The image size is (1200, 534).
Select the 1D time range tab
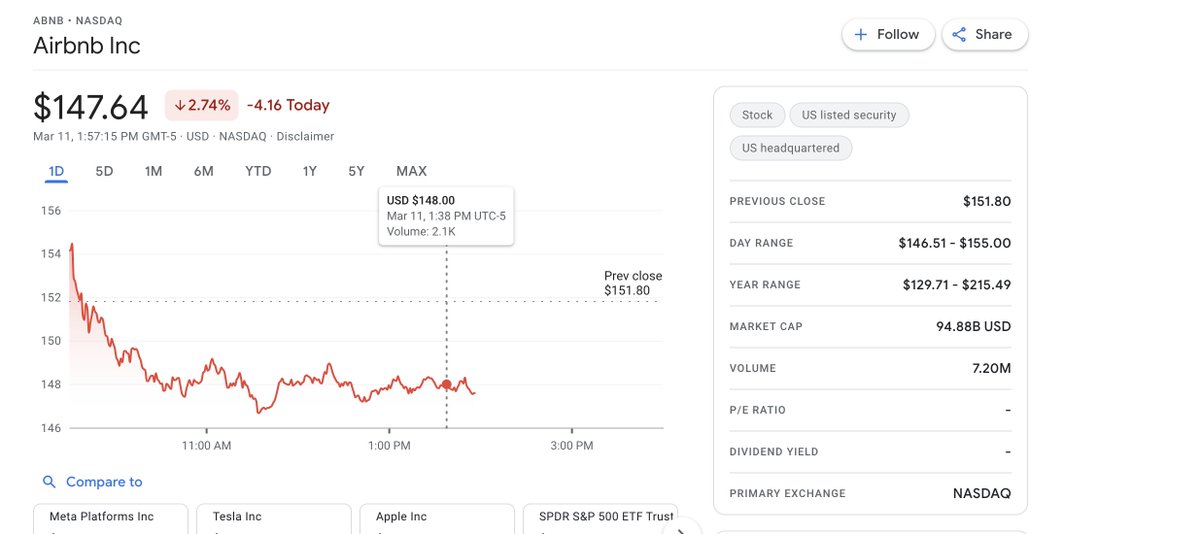click(x=56, y=171)
